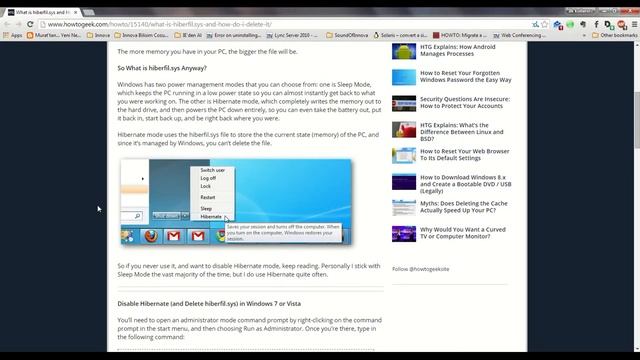Click the Android Manages Processes thumbnail

coord(404,51)
